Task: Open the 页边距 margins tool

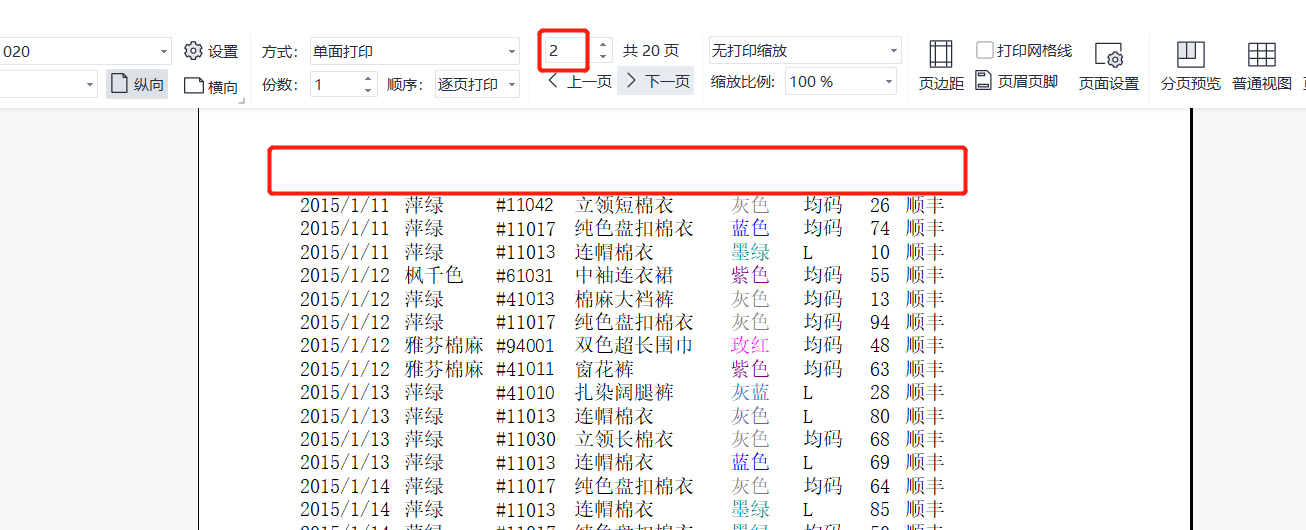Action: click(x=941, y=65)
